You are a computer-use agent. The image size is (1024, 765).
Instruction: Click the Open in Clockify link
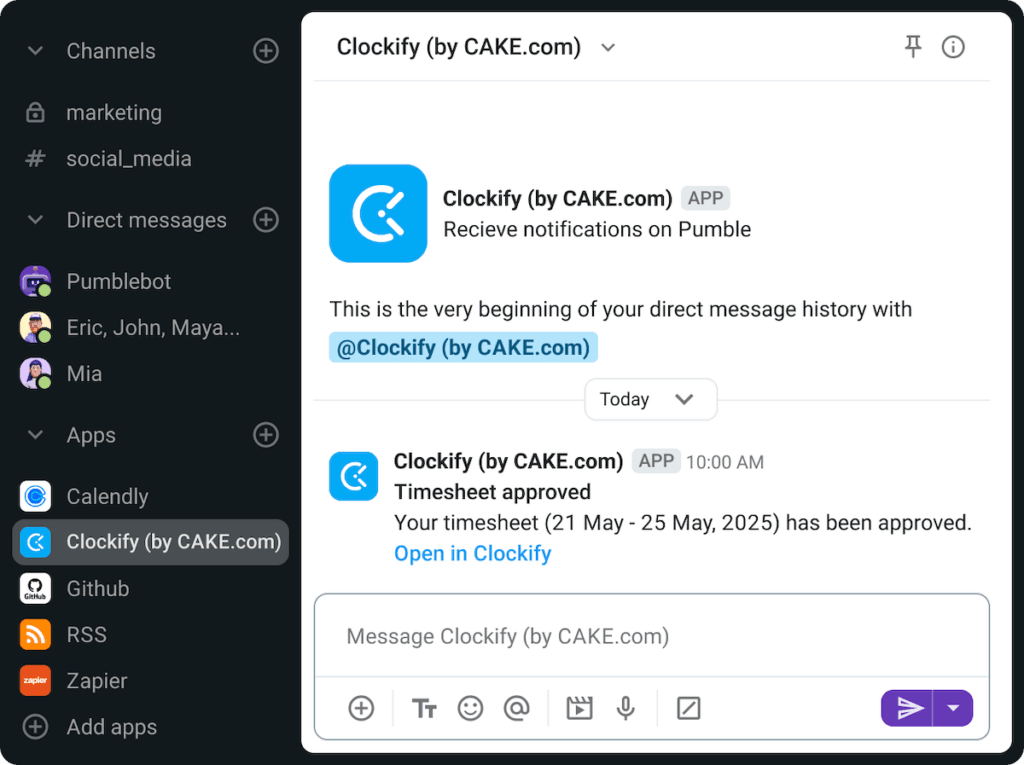[472, 553]
